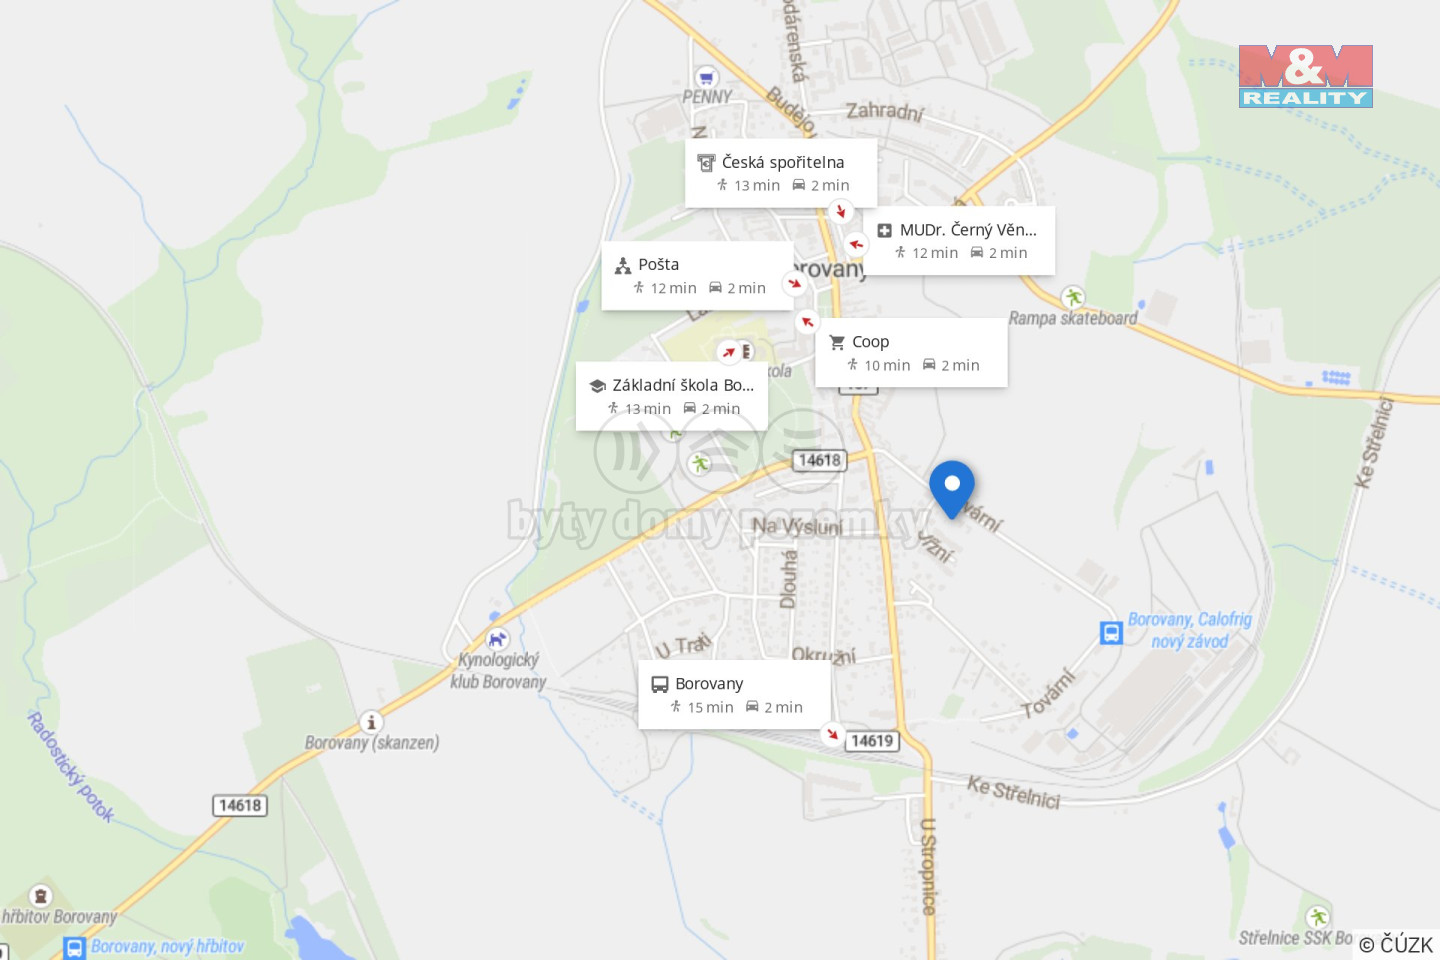Click the hřbitov Borovany cemetery icon

[x=40, y=895]
